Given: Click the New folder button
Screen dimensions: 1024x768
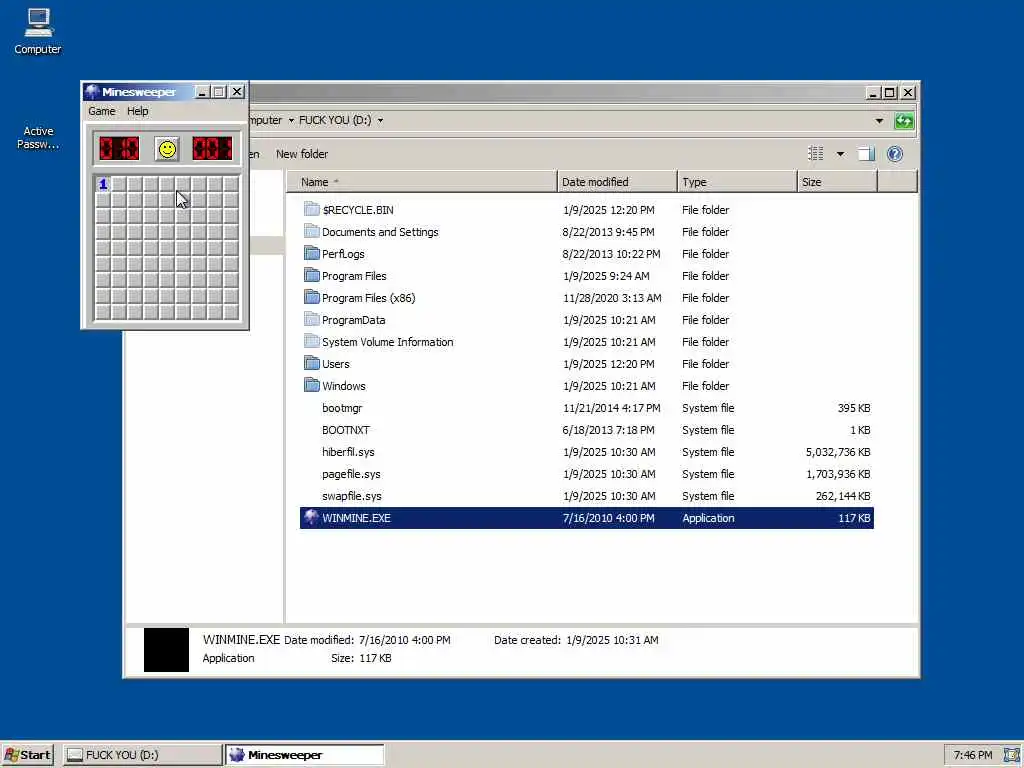Looking at the screenshot, I should [x=302, y=154].
